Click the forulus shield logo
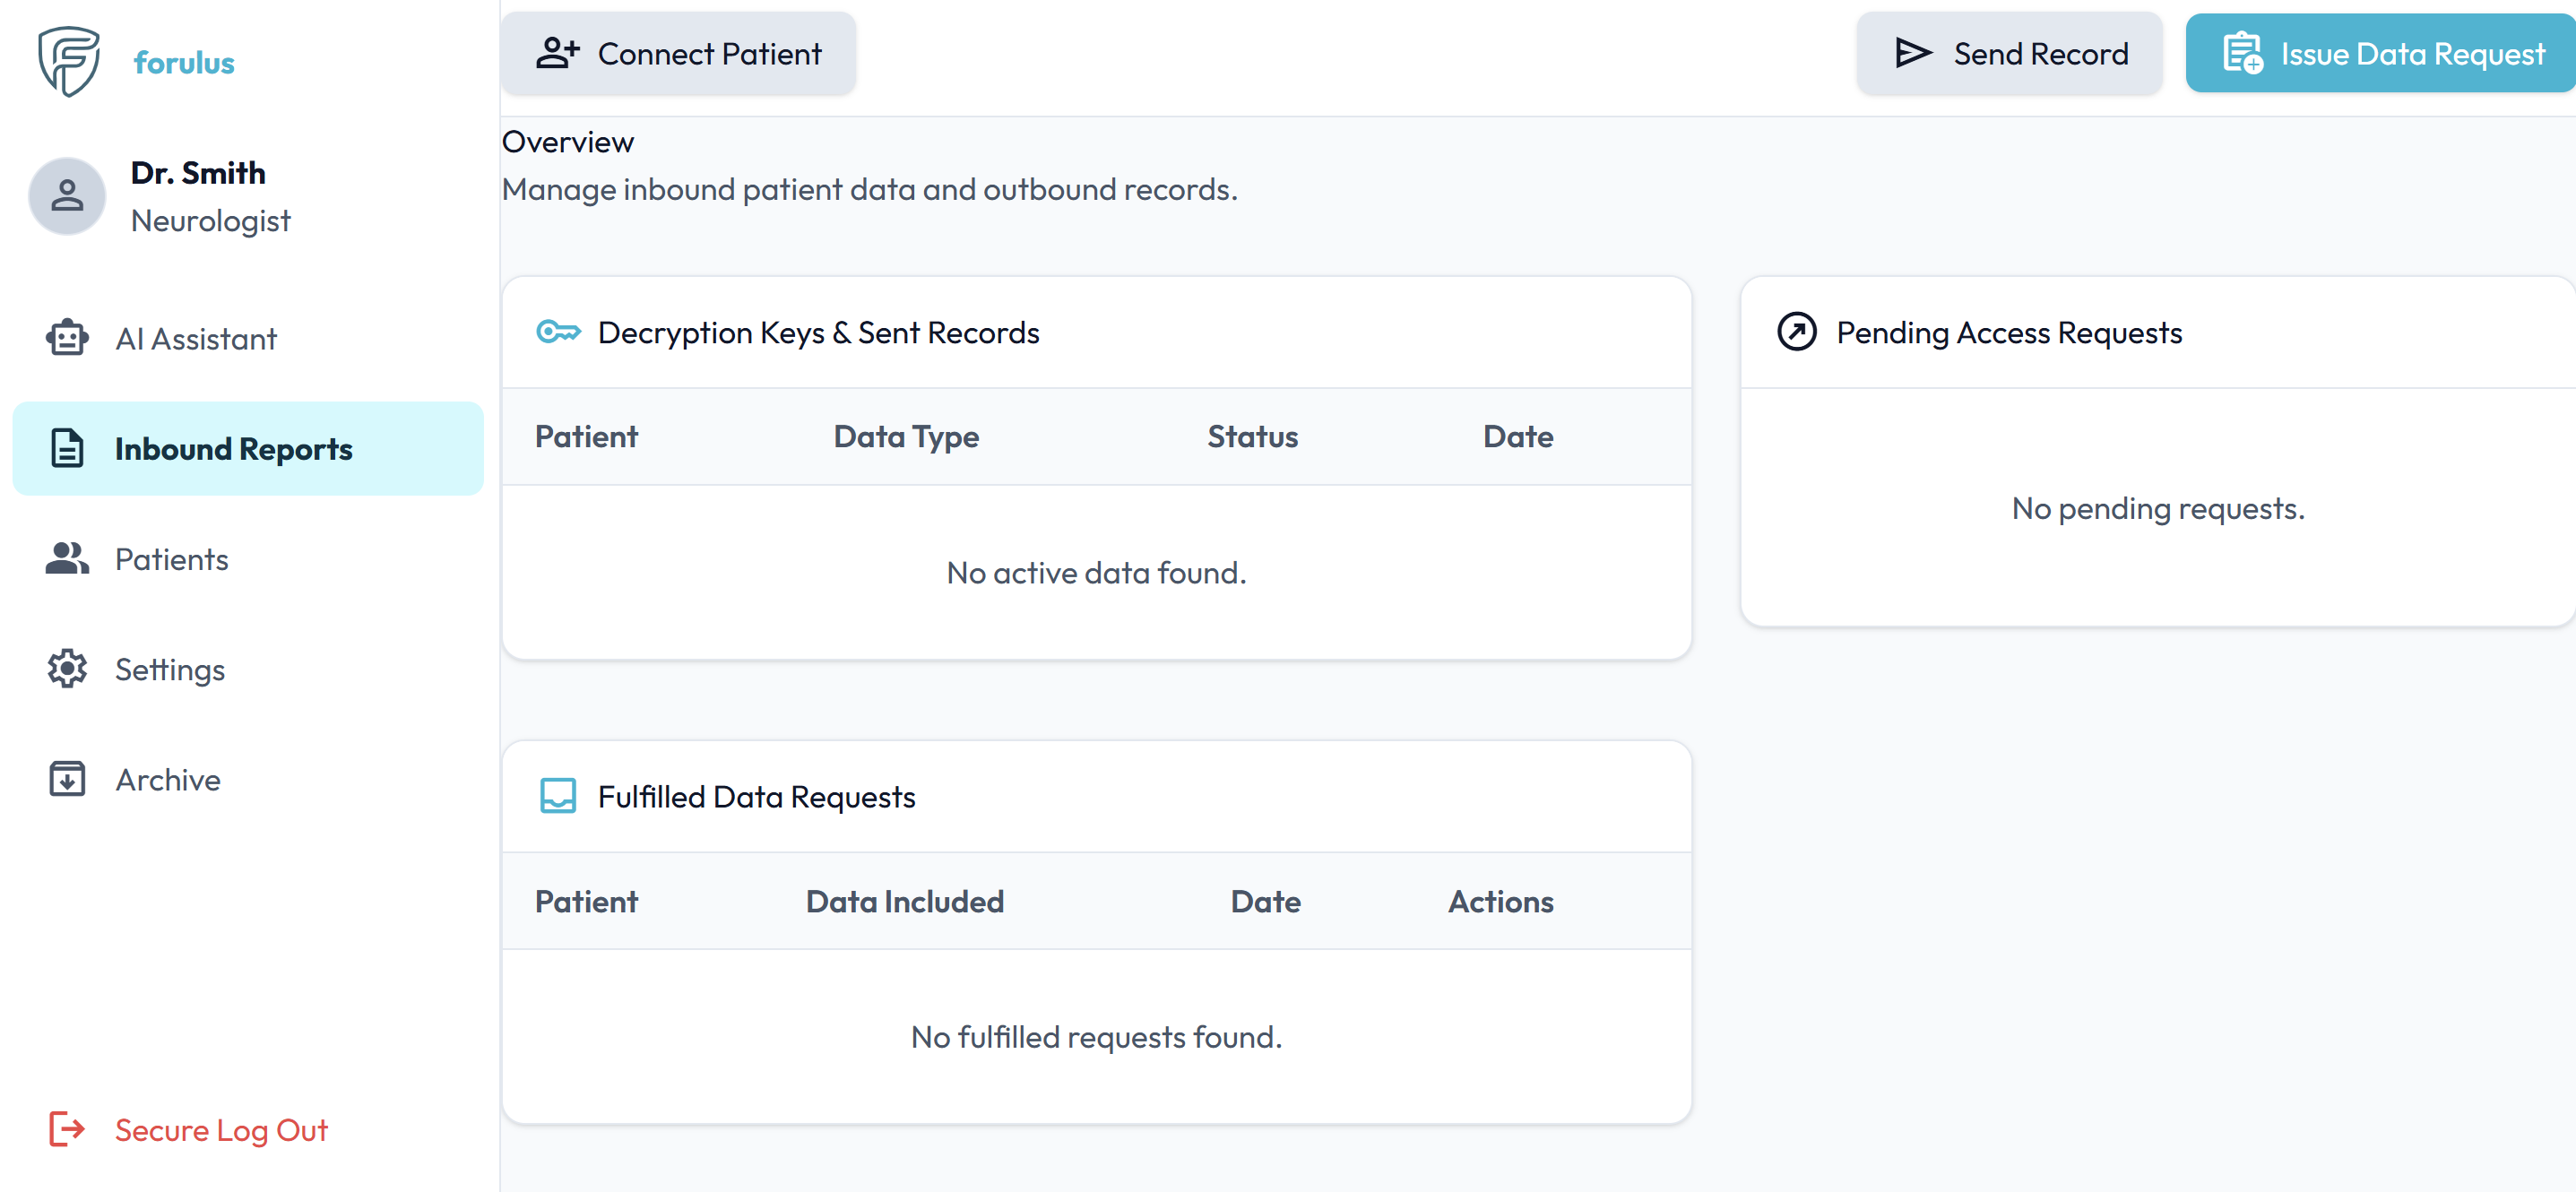This screenshot has width=2576, height=1192. [x=68, y=61]
